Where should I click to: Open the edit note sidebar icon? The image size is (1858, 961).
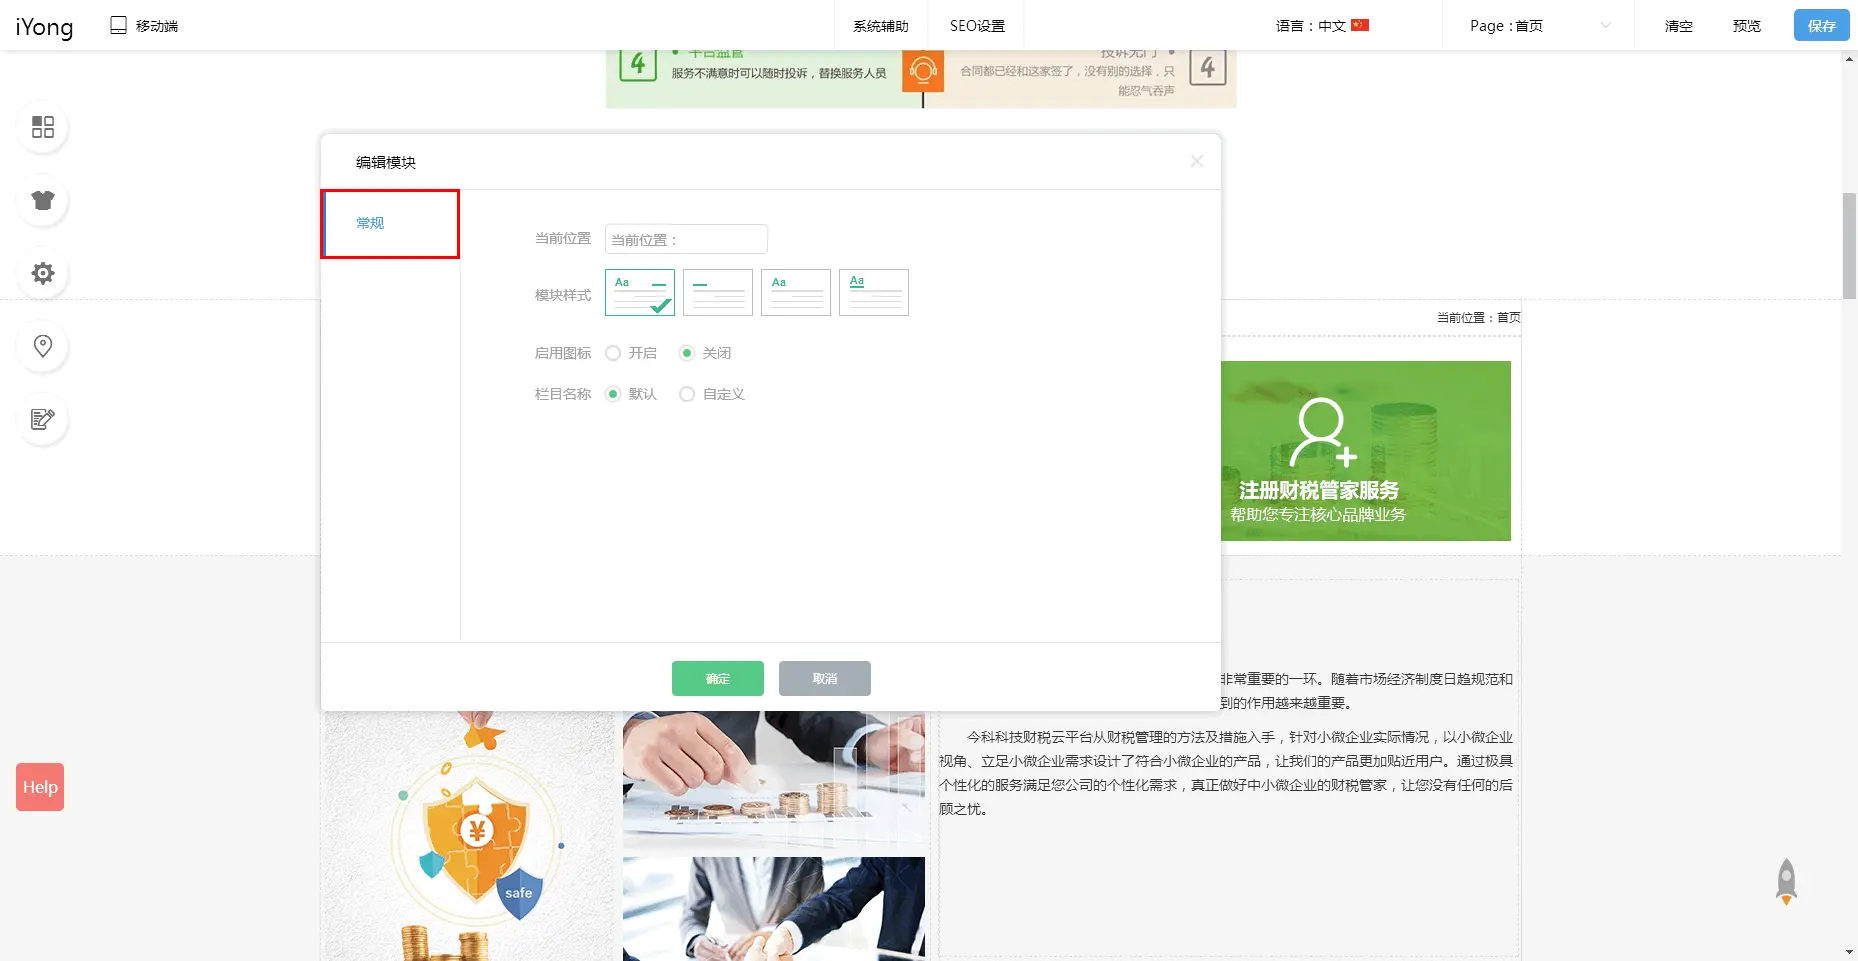[43, 419]
